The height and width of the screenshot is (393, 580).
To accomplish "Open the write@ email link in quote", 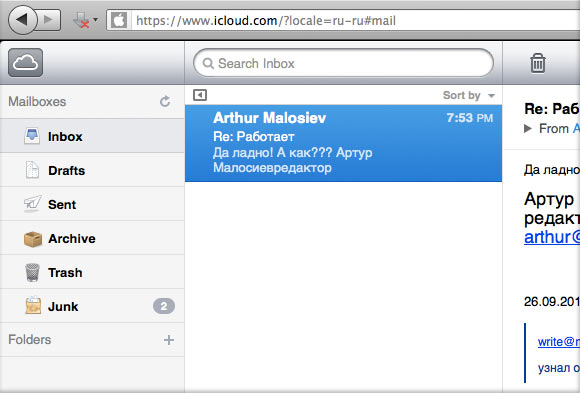I will click(x=559, y=342).
